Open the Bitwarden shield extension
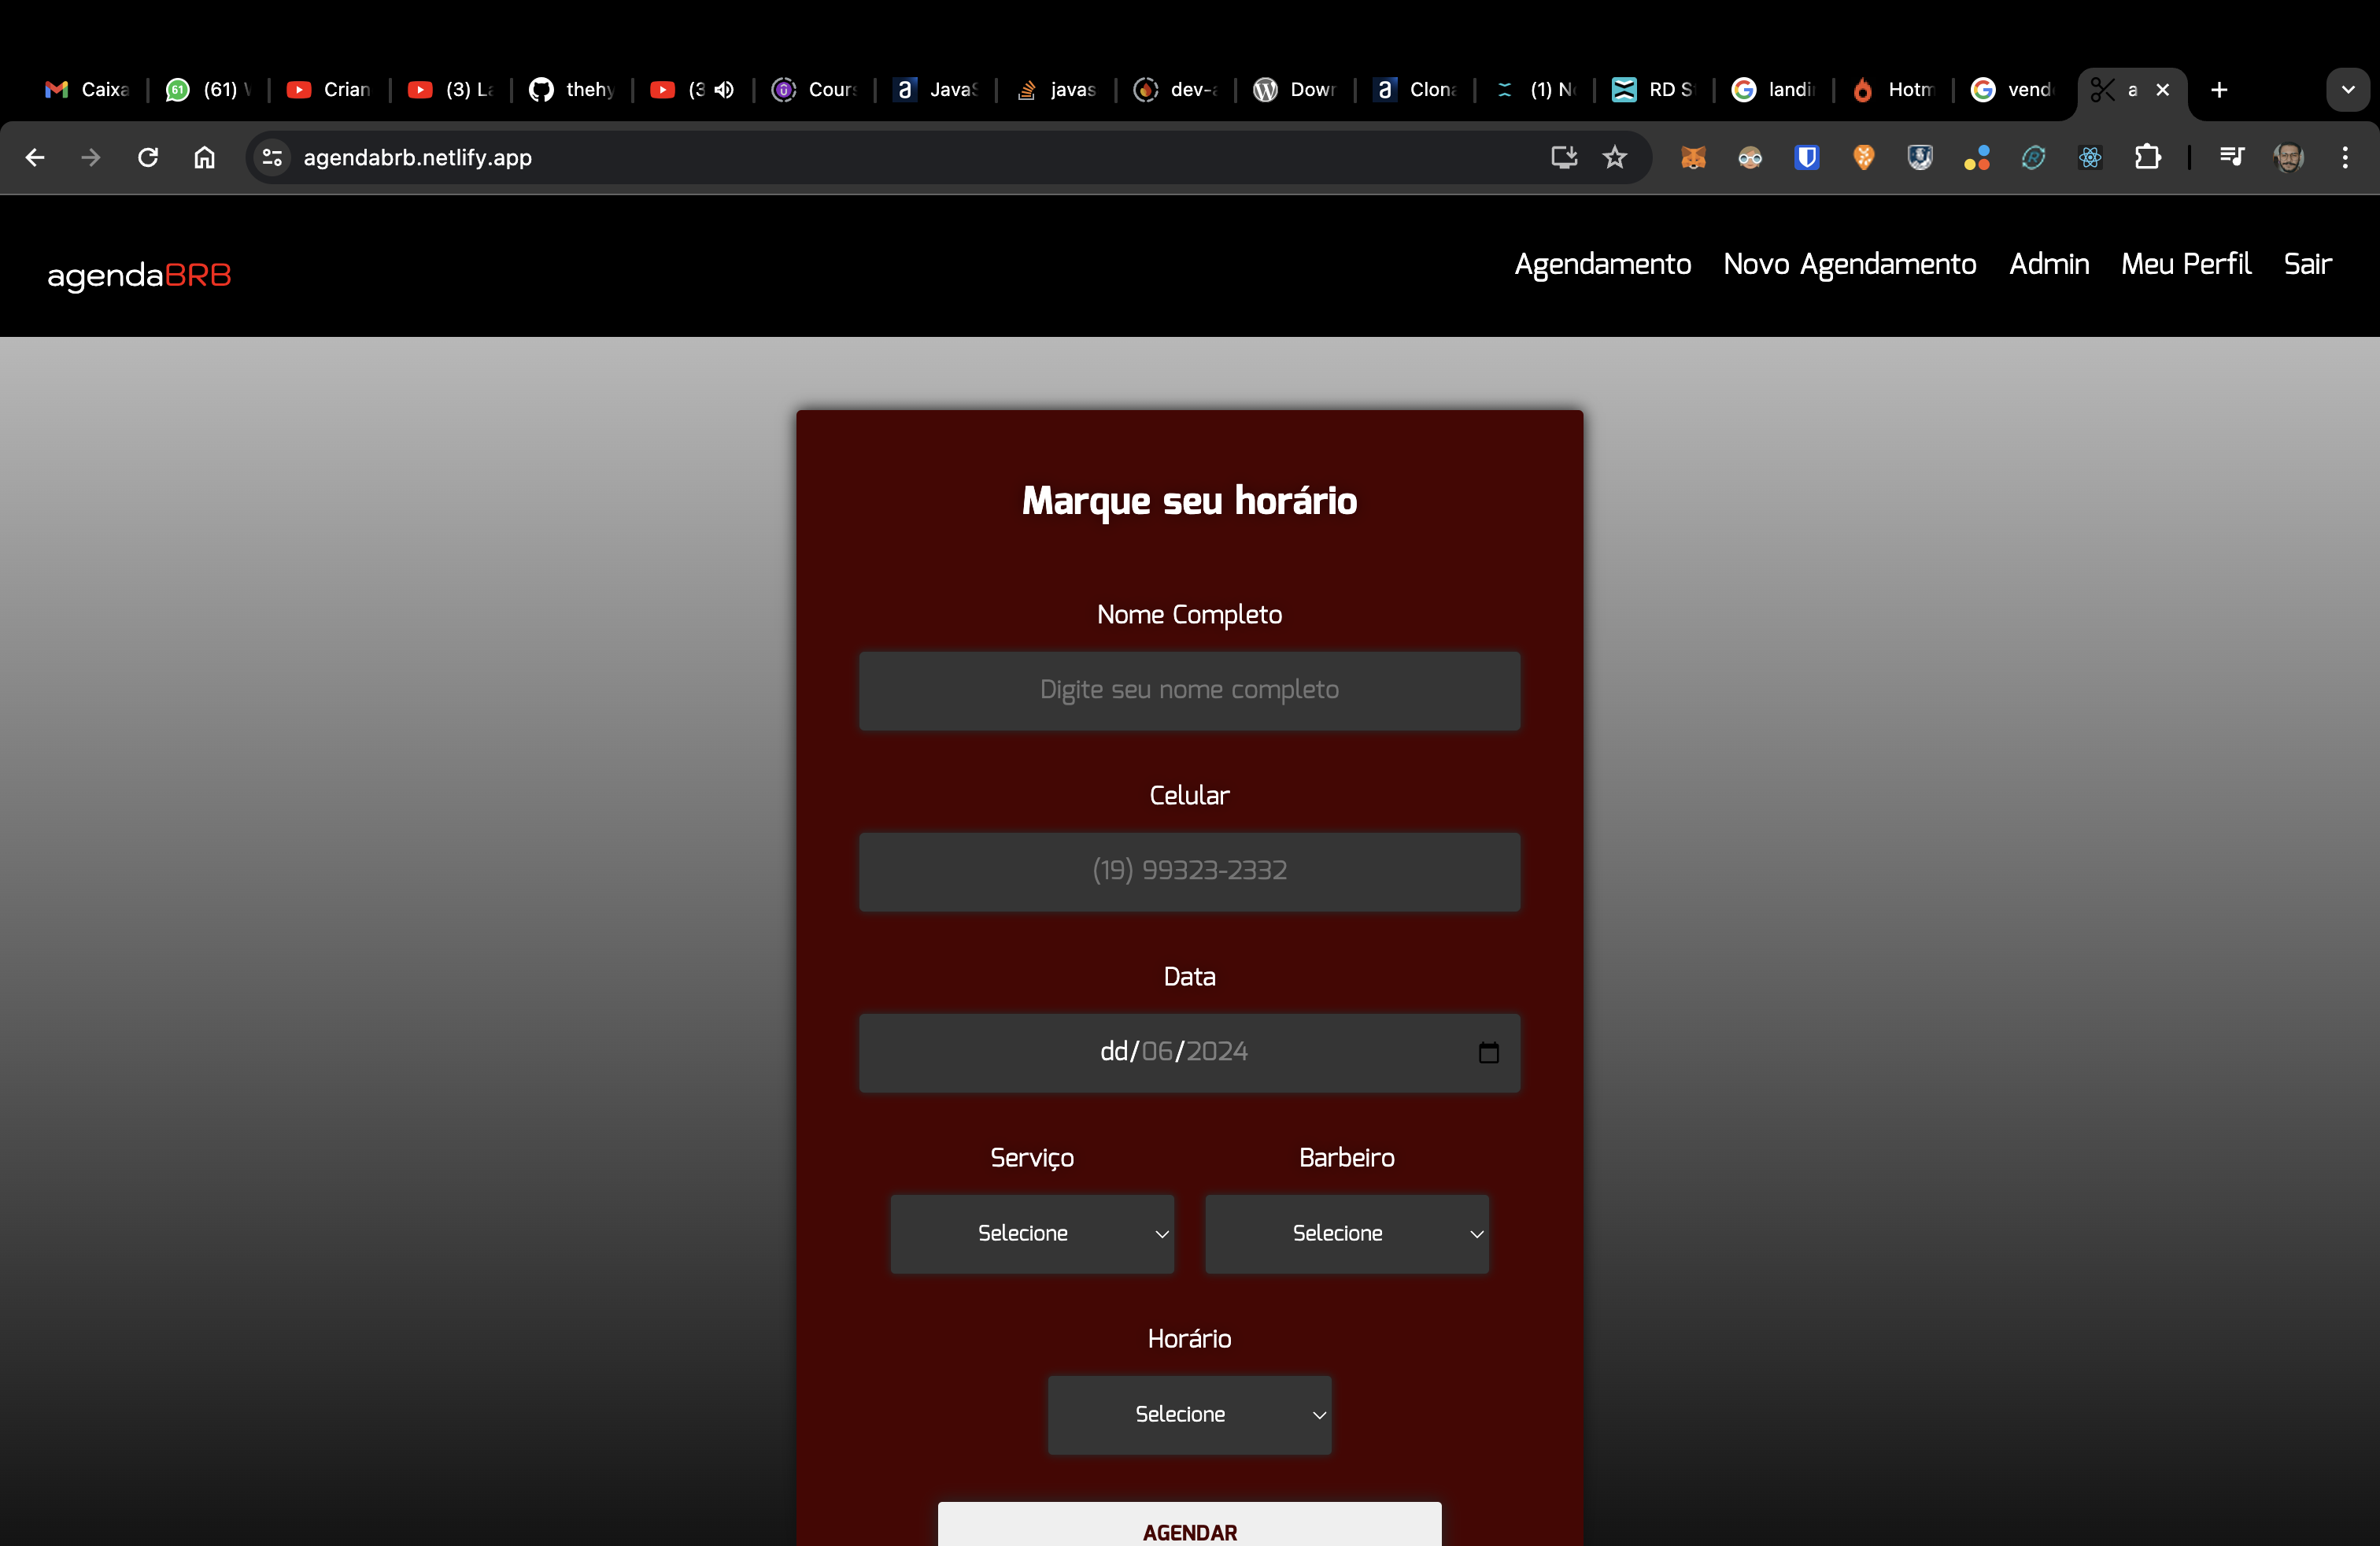Viewport: 2380px width, 1546px height. point(1806,157)
